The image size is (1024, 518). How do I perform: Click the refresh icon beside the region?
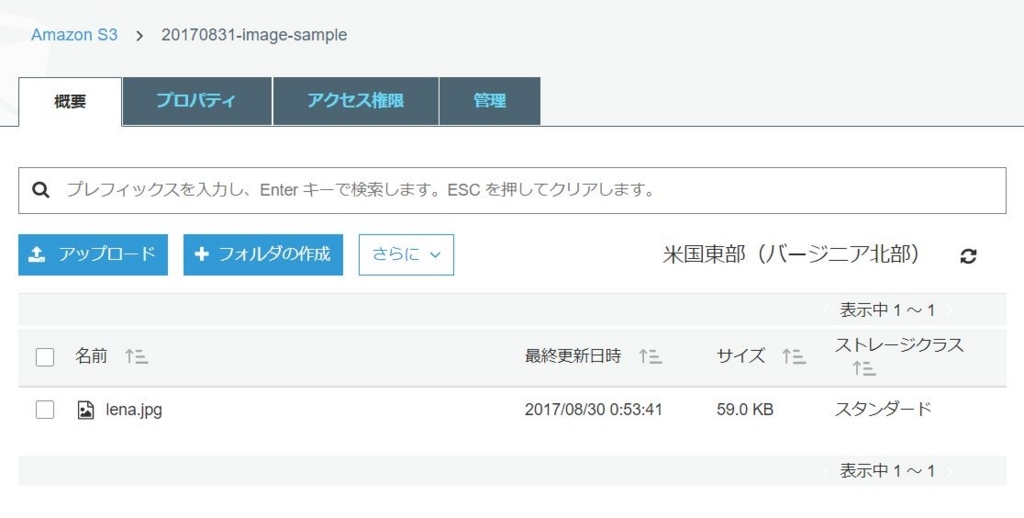click(x=968, y=256)
